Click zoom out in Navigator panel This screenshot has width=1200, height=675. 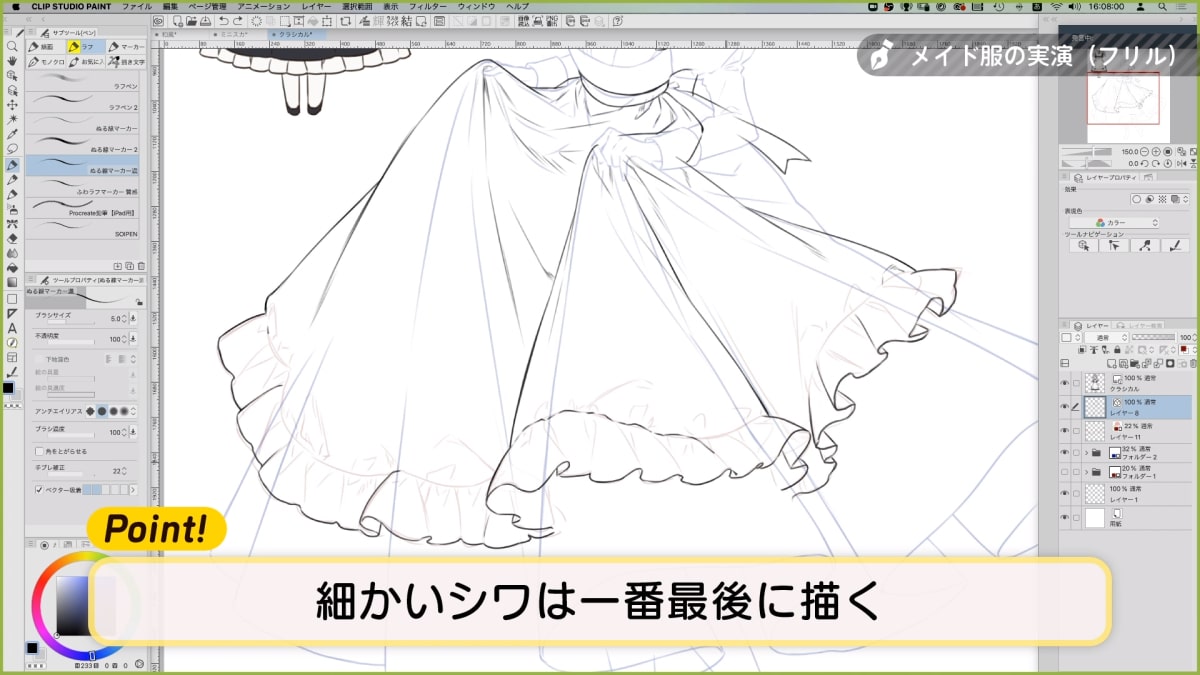(x=1145, y=152)
